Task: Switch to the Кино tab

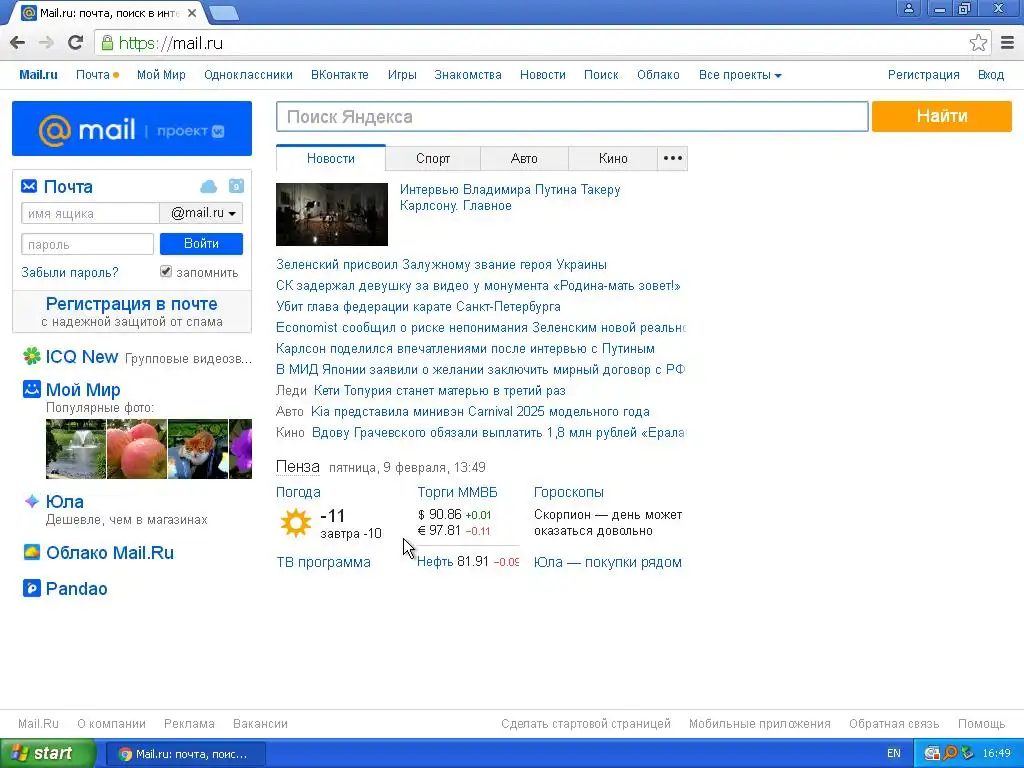Action: coord(613,158)
